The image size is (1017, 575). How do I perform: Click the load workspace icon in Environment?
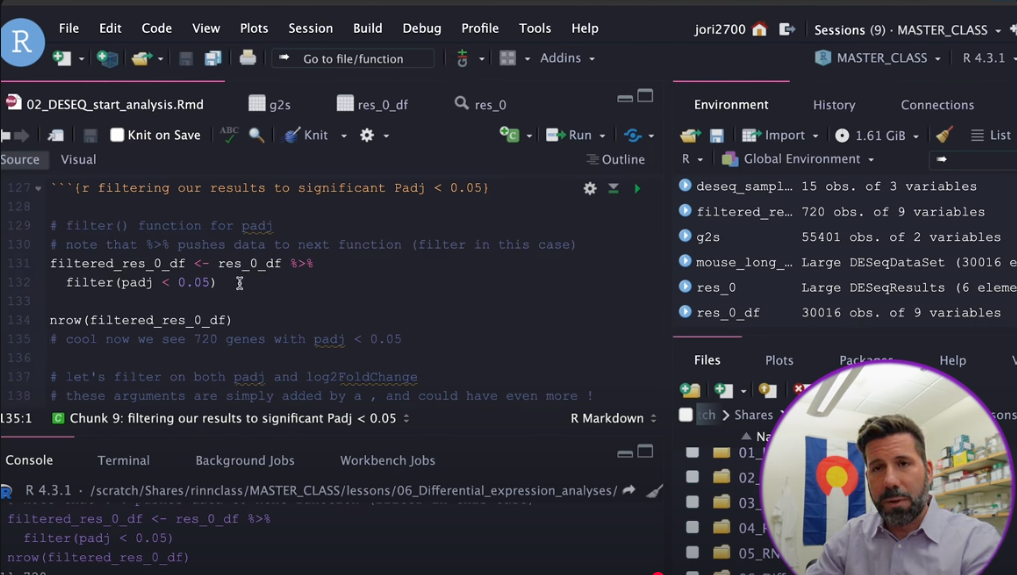(x=690, y=135)
